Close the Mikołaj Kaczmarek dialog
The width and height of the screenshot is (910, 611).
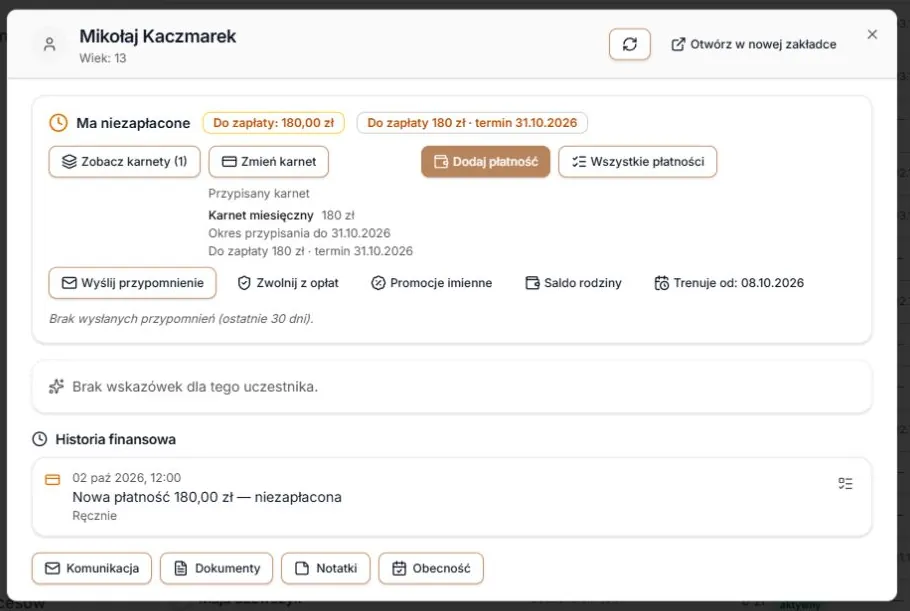pos(872,34)
